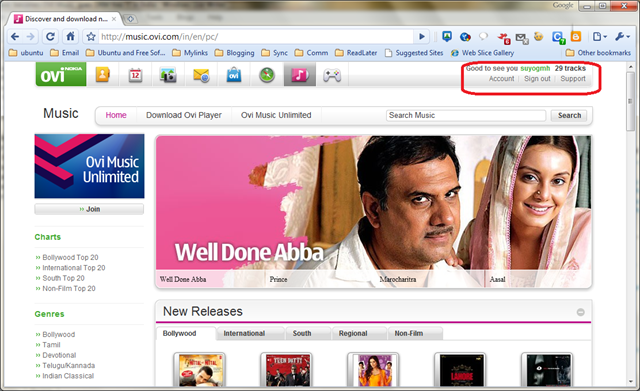Open the Telugu/Kannada genre link
The image size is (640, 391).
point(69,366)
